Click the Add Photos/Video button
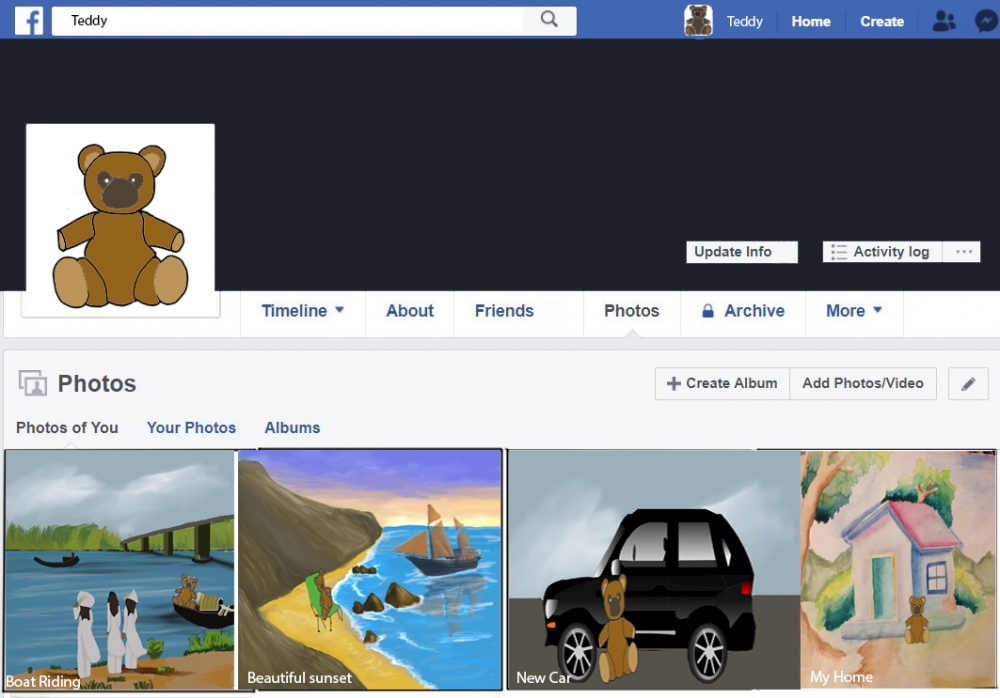 click(862, 383)
